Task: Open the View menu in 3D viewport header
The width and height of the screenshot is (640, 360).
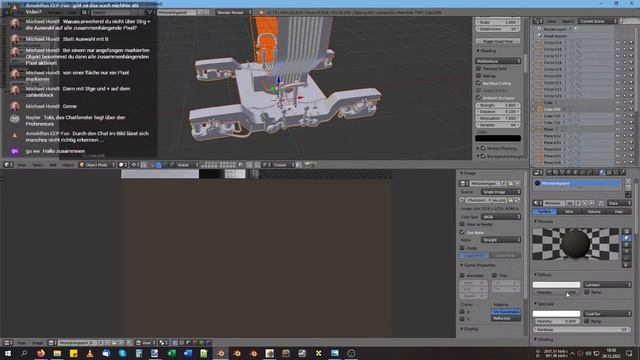Action: pyautogui.click(x=22, y=165)
